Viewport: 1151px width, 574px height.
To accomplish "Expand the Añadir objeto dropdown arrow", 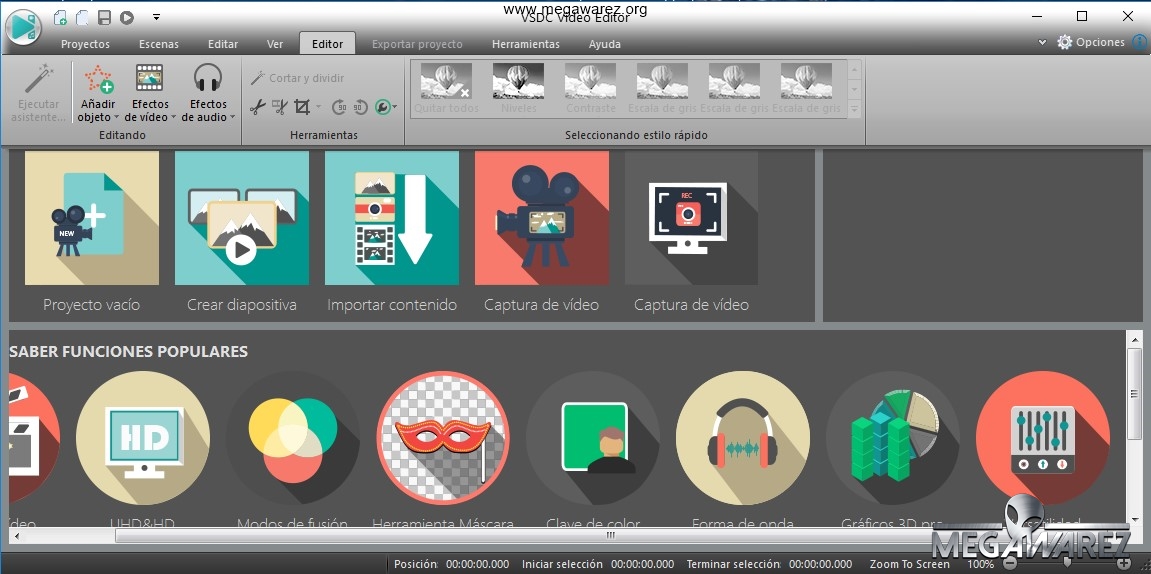I will (116, 117).
